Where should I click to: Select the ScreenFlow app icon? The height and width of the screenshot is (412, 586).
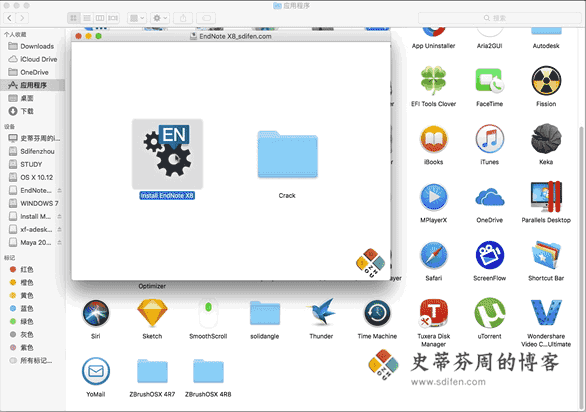(490, 255)
